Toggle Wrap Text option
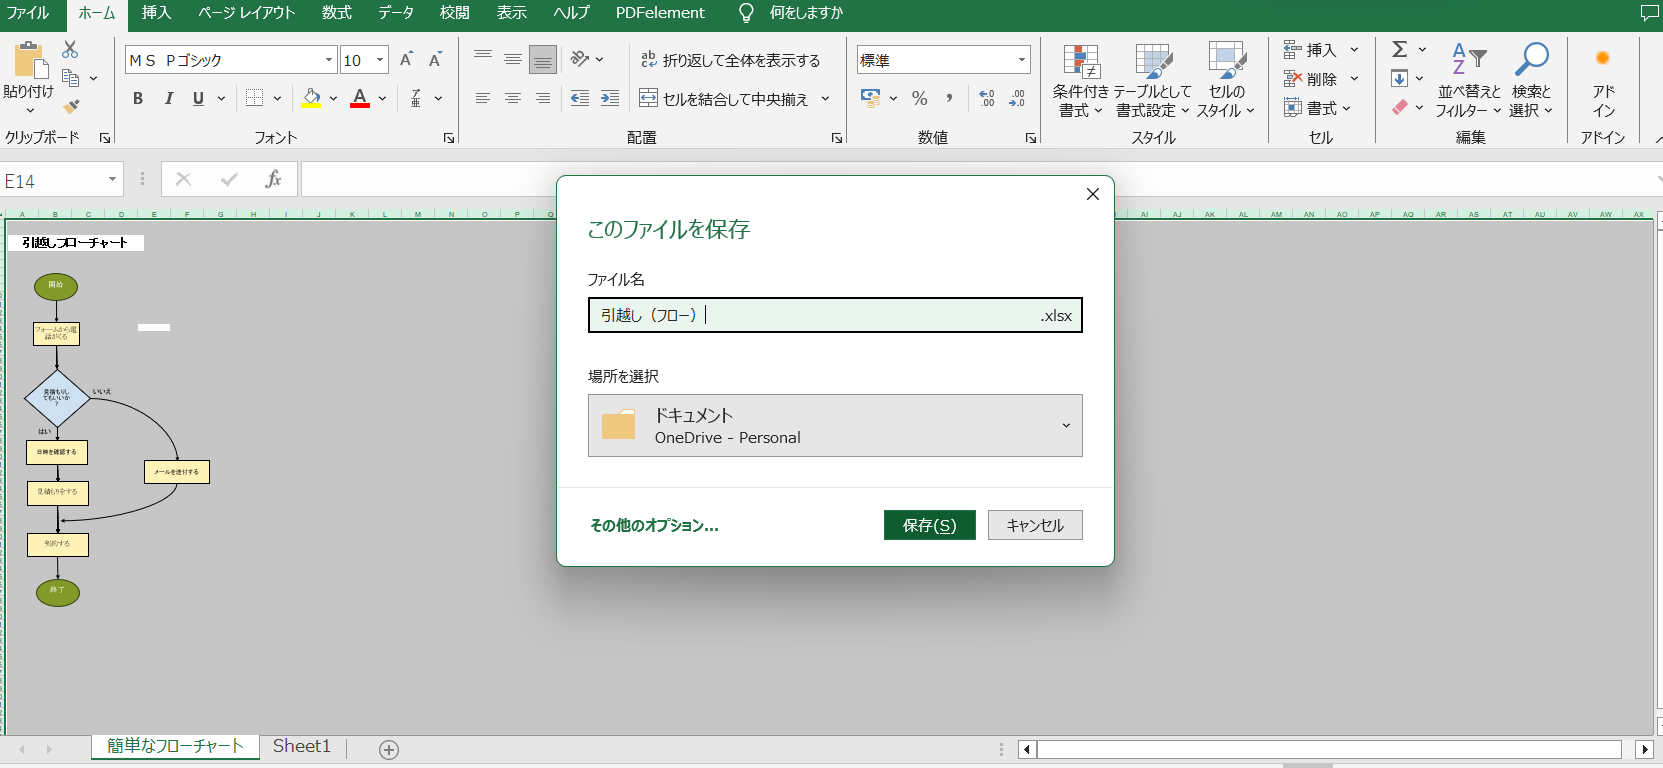The width and height of the screenshot is (1663, 768). coord(730,60)
